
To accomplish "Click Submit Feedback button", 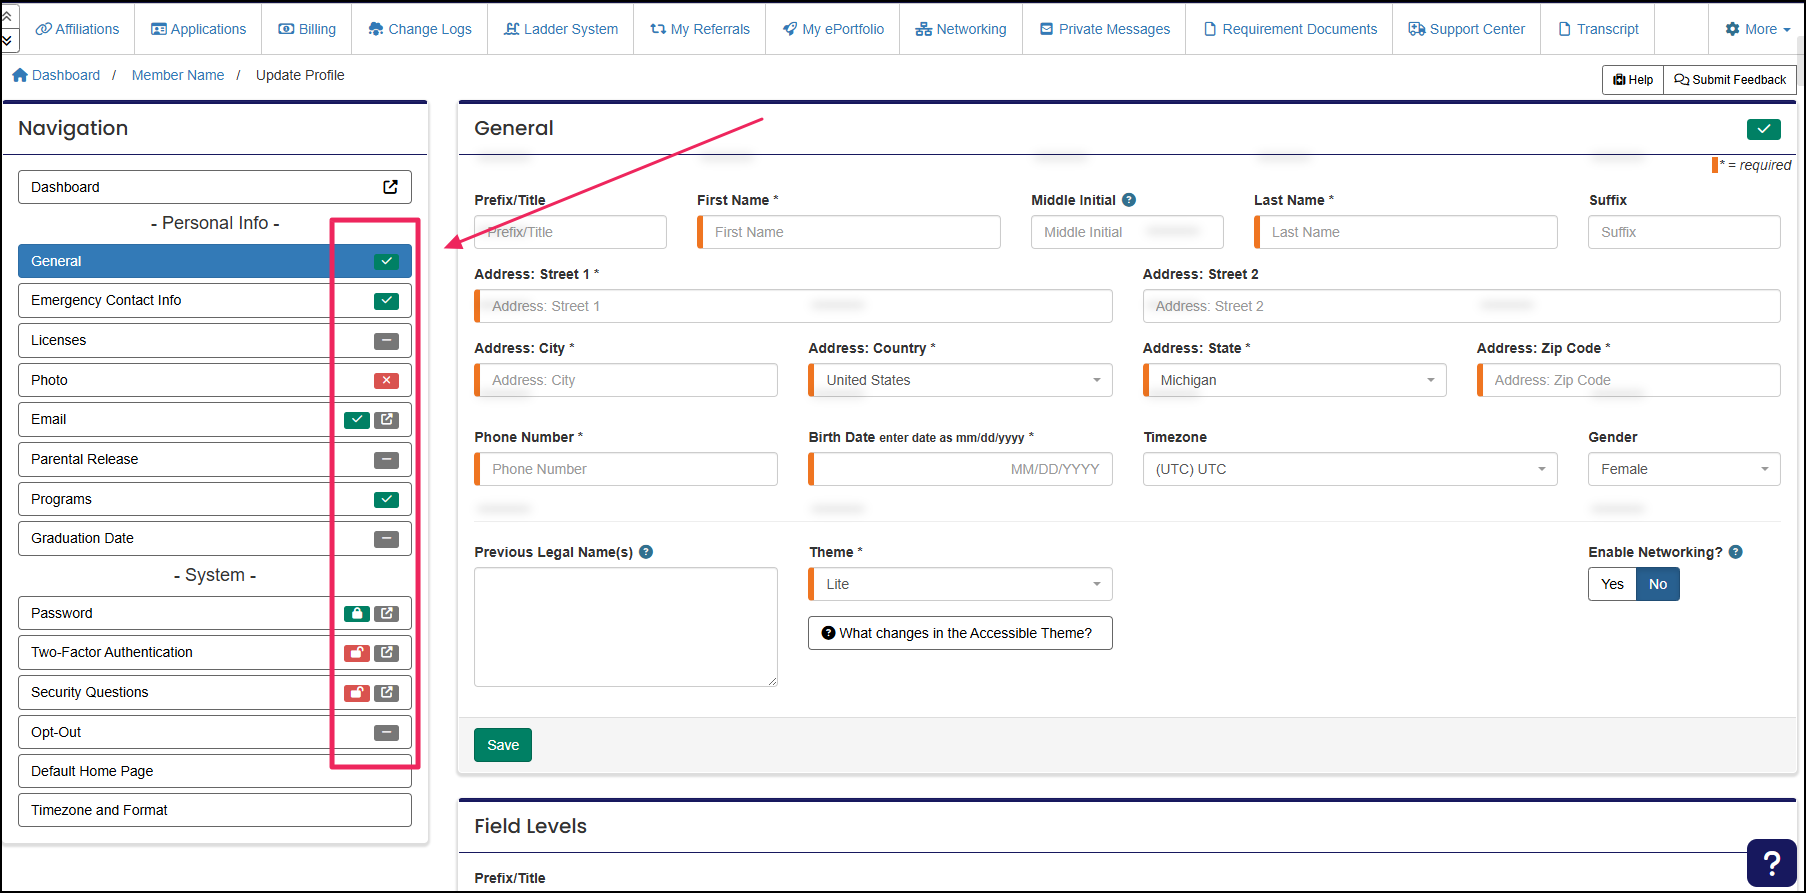I will pos(1730,80).
